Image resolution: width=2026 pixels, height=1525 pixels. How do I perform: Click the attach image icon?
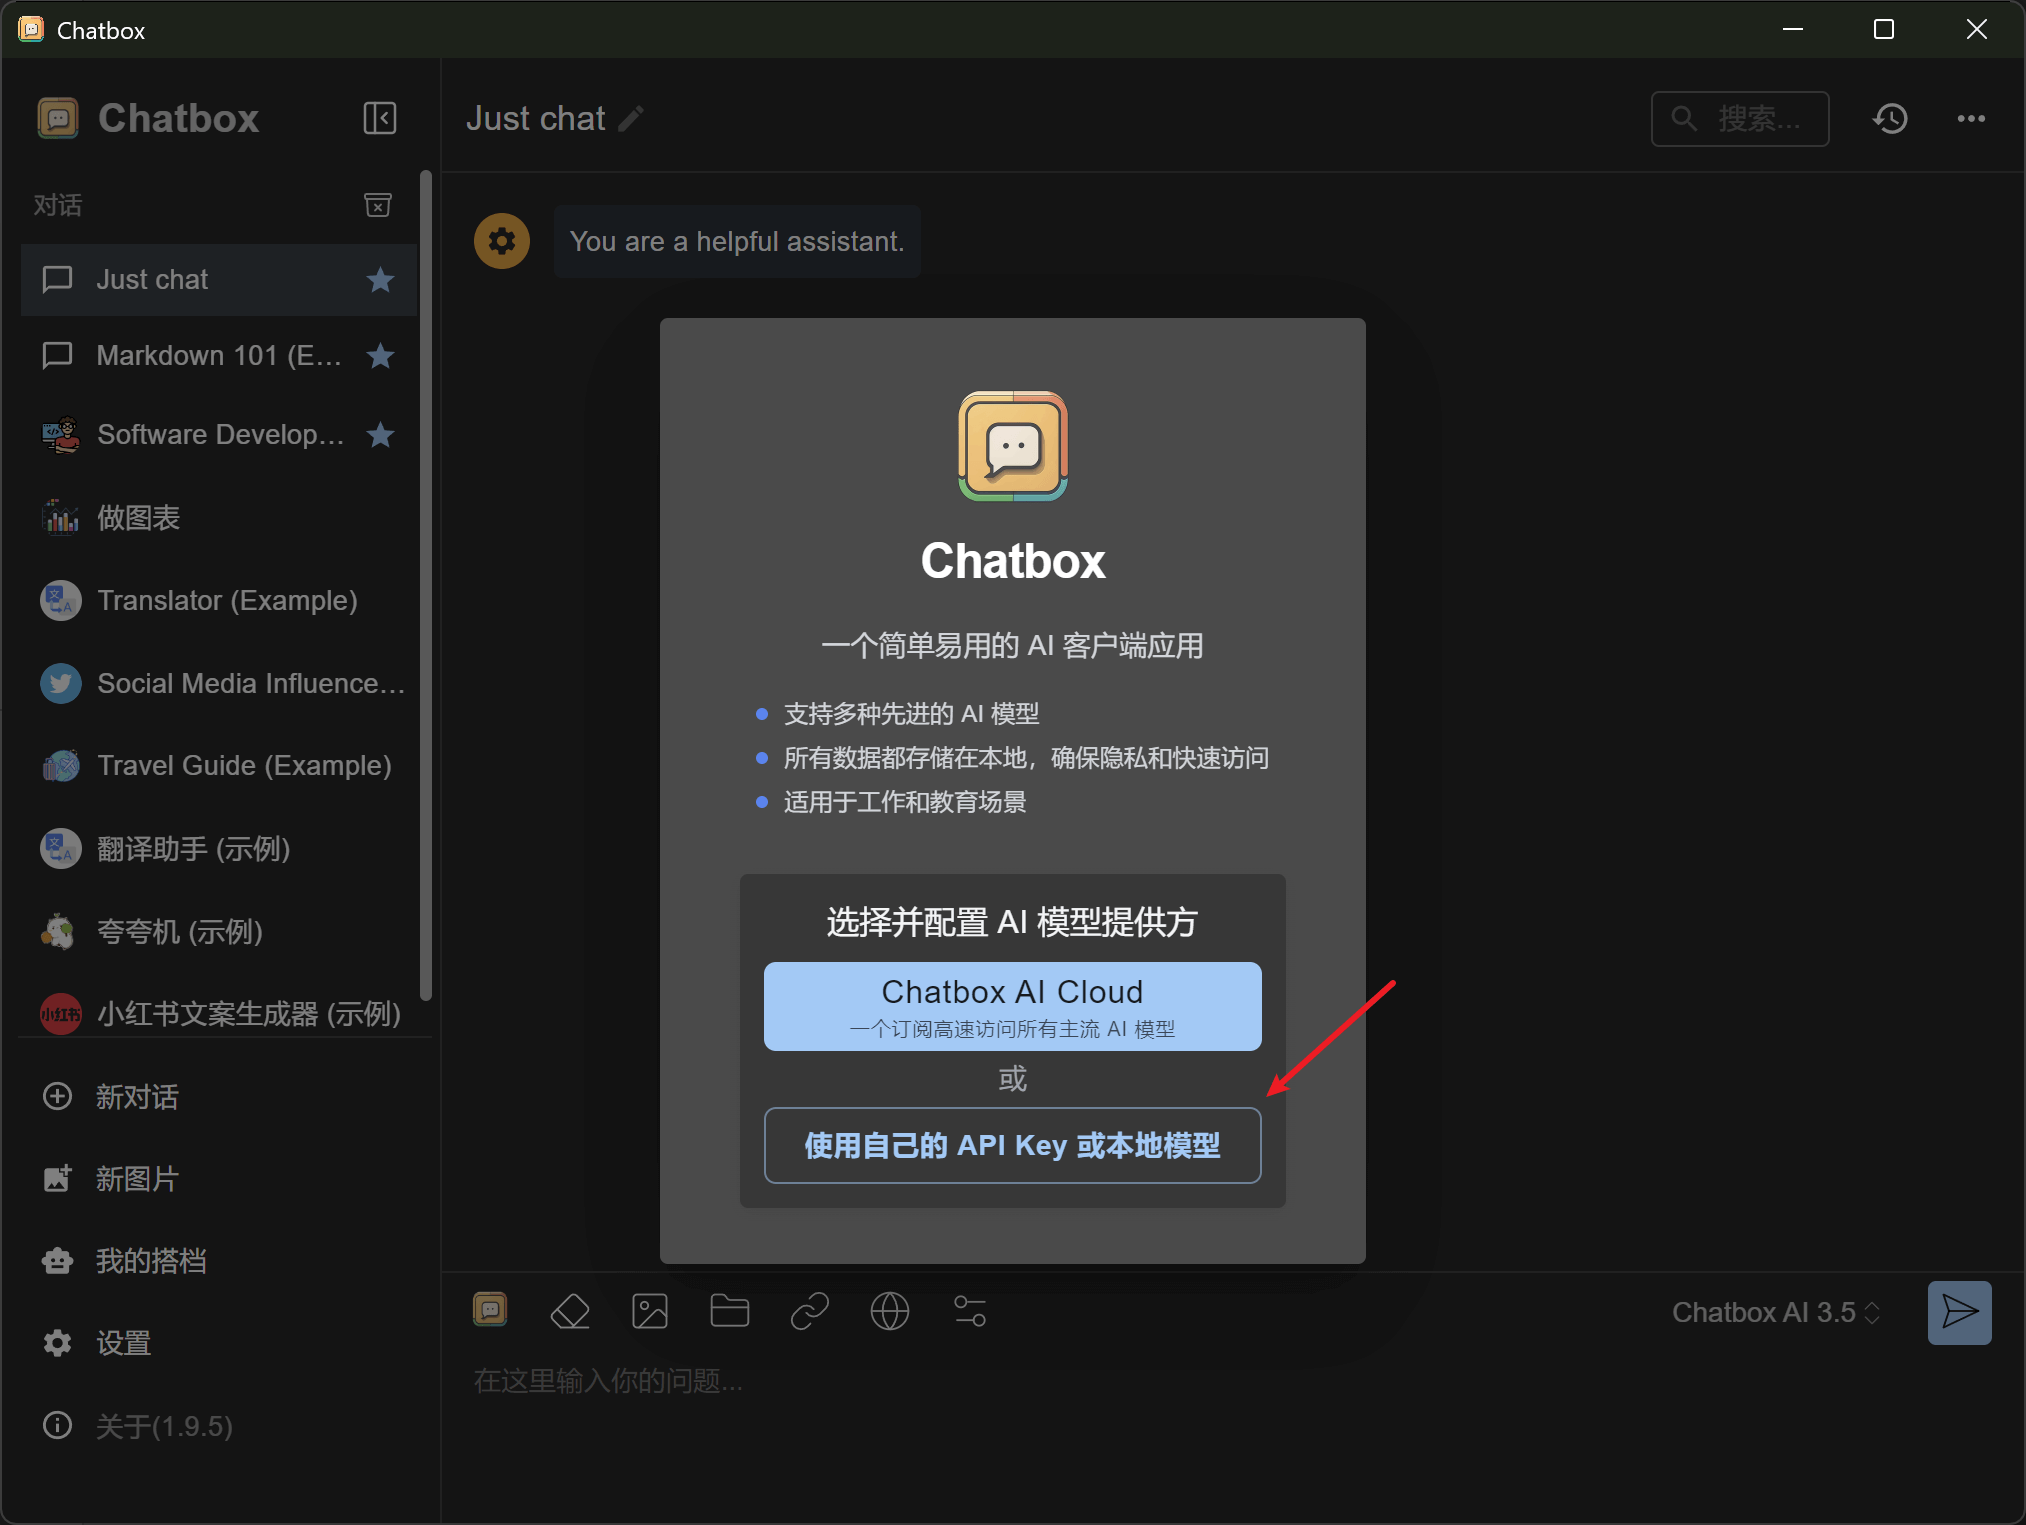[650, 1311]
